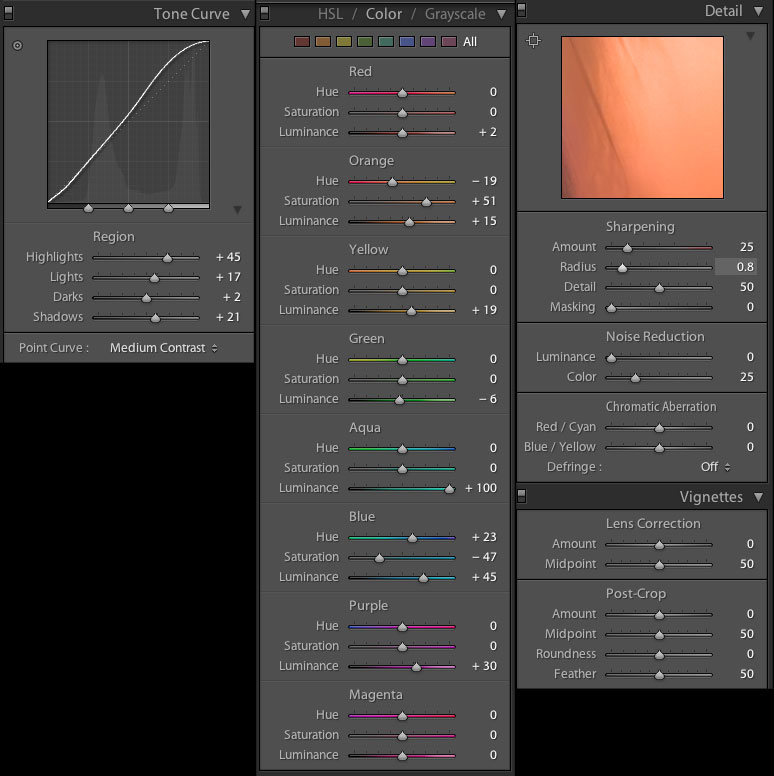Click the All colors button
The height and width of the screenshot is (776, 774).
470,42
